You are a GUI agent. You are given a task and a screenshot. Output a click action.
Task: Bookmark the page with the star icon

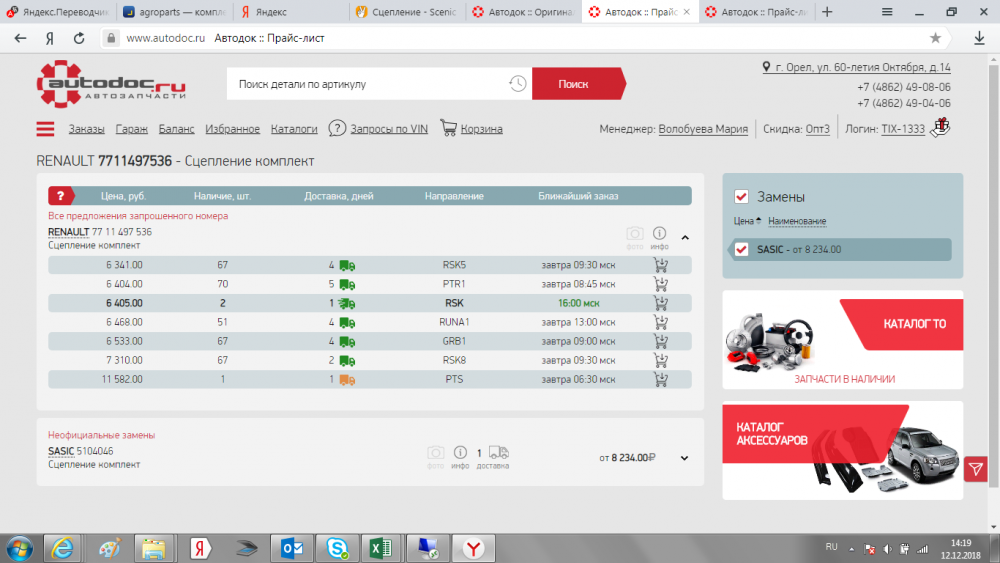[935, 38]
